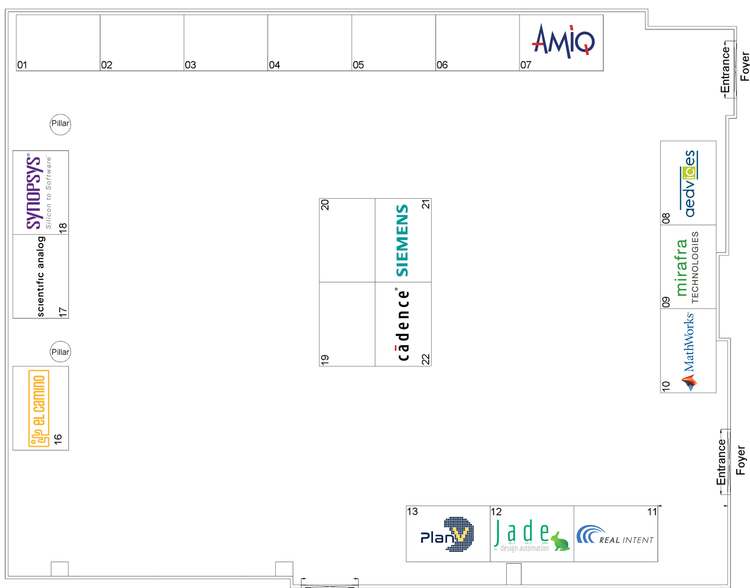Click the upper Foyer label
Screen dimensions: 750x588
point(745,66)
